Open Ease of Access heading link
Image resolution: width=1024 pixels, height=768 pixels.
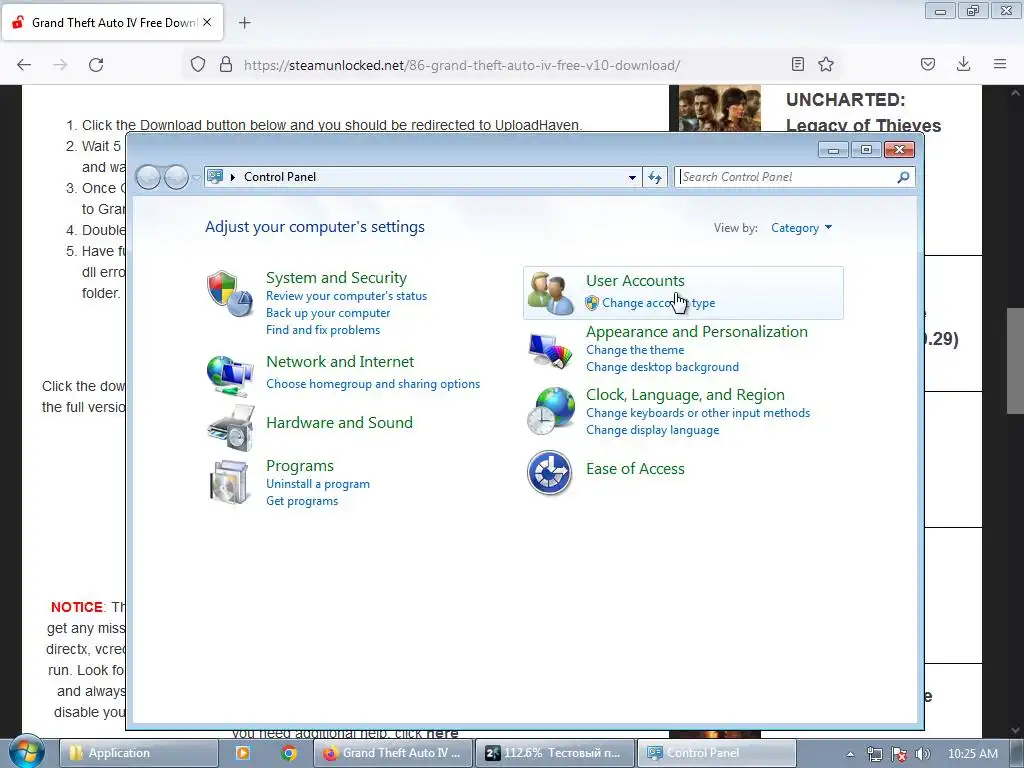635,469
